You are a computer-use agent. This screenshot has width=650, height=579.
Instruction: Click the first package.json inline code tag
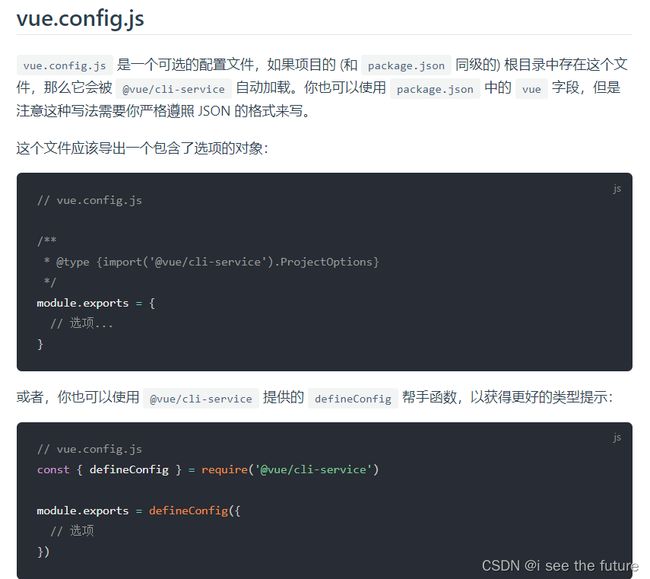tap(406, 65)
